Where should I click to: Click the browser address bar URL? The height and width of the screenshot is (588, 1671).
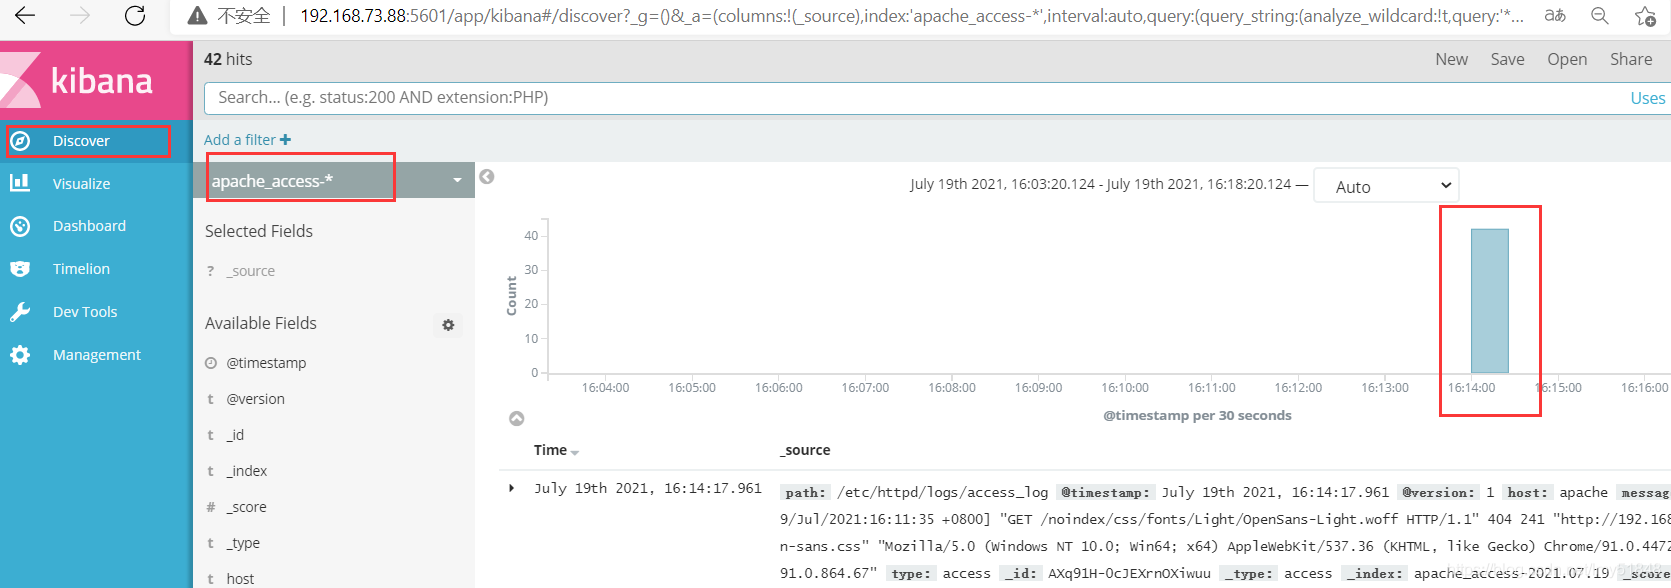912,16
